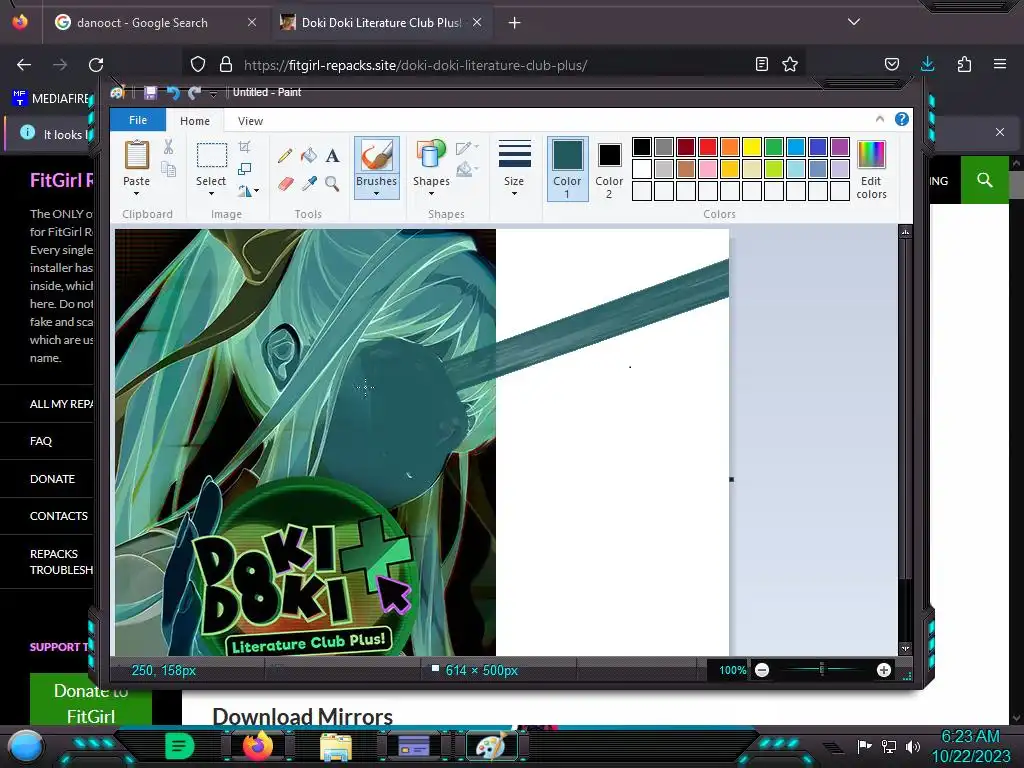This screenshot has width=1024, height=768.
Task: Click the Firefox address bar URL
Action: 415,65
